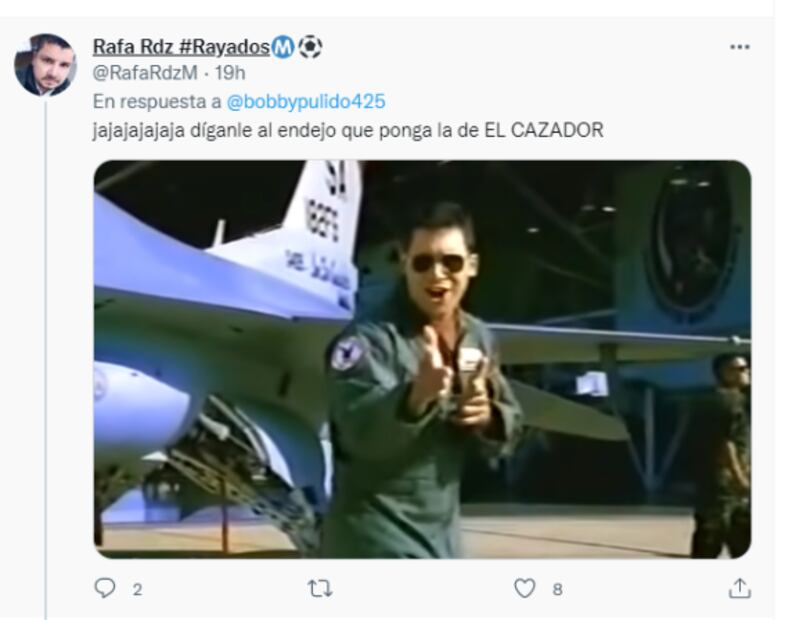Like the tweet with heart icon
Viewport: 785px width, 620px height.
click(525, 588)
